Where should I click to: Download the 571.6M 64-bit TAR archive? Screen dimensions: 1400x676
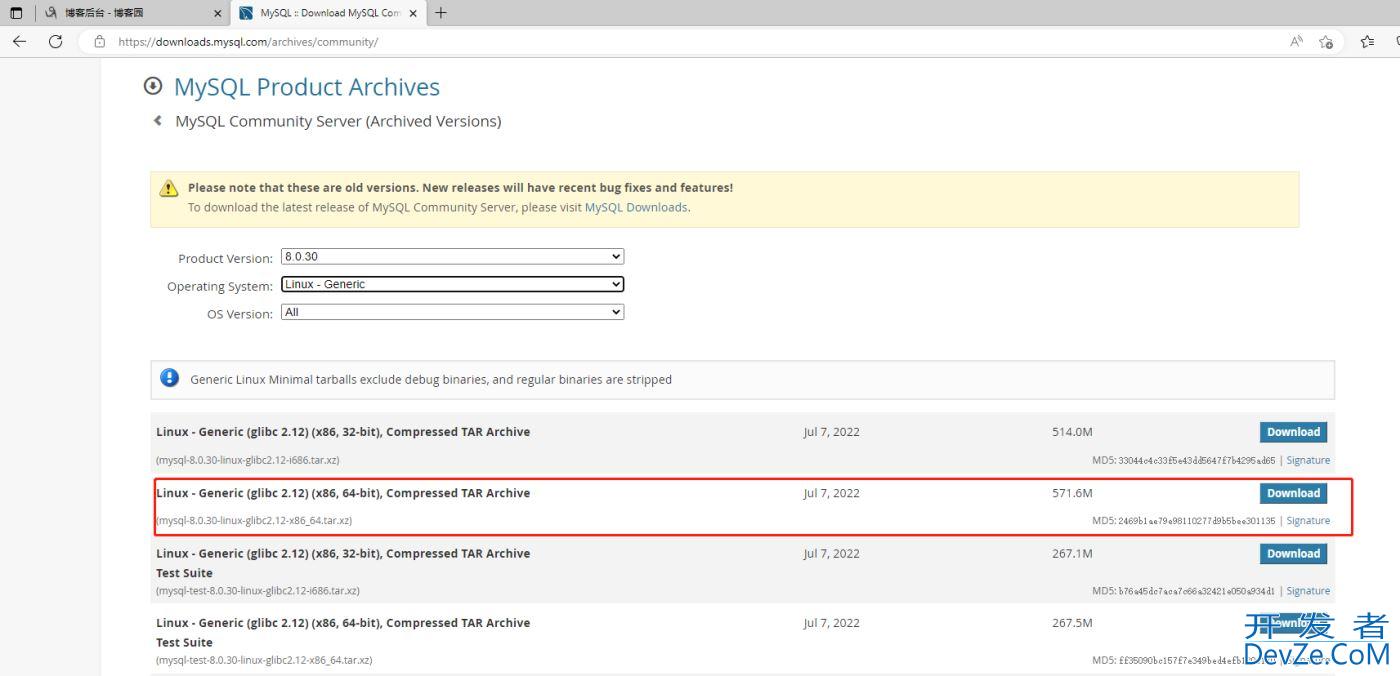point(1293,493)
